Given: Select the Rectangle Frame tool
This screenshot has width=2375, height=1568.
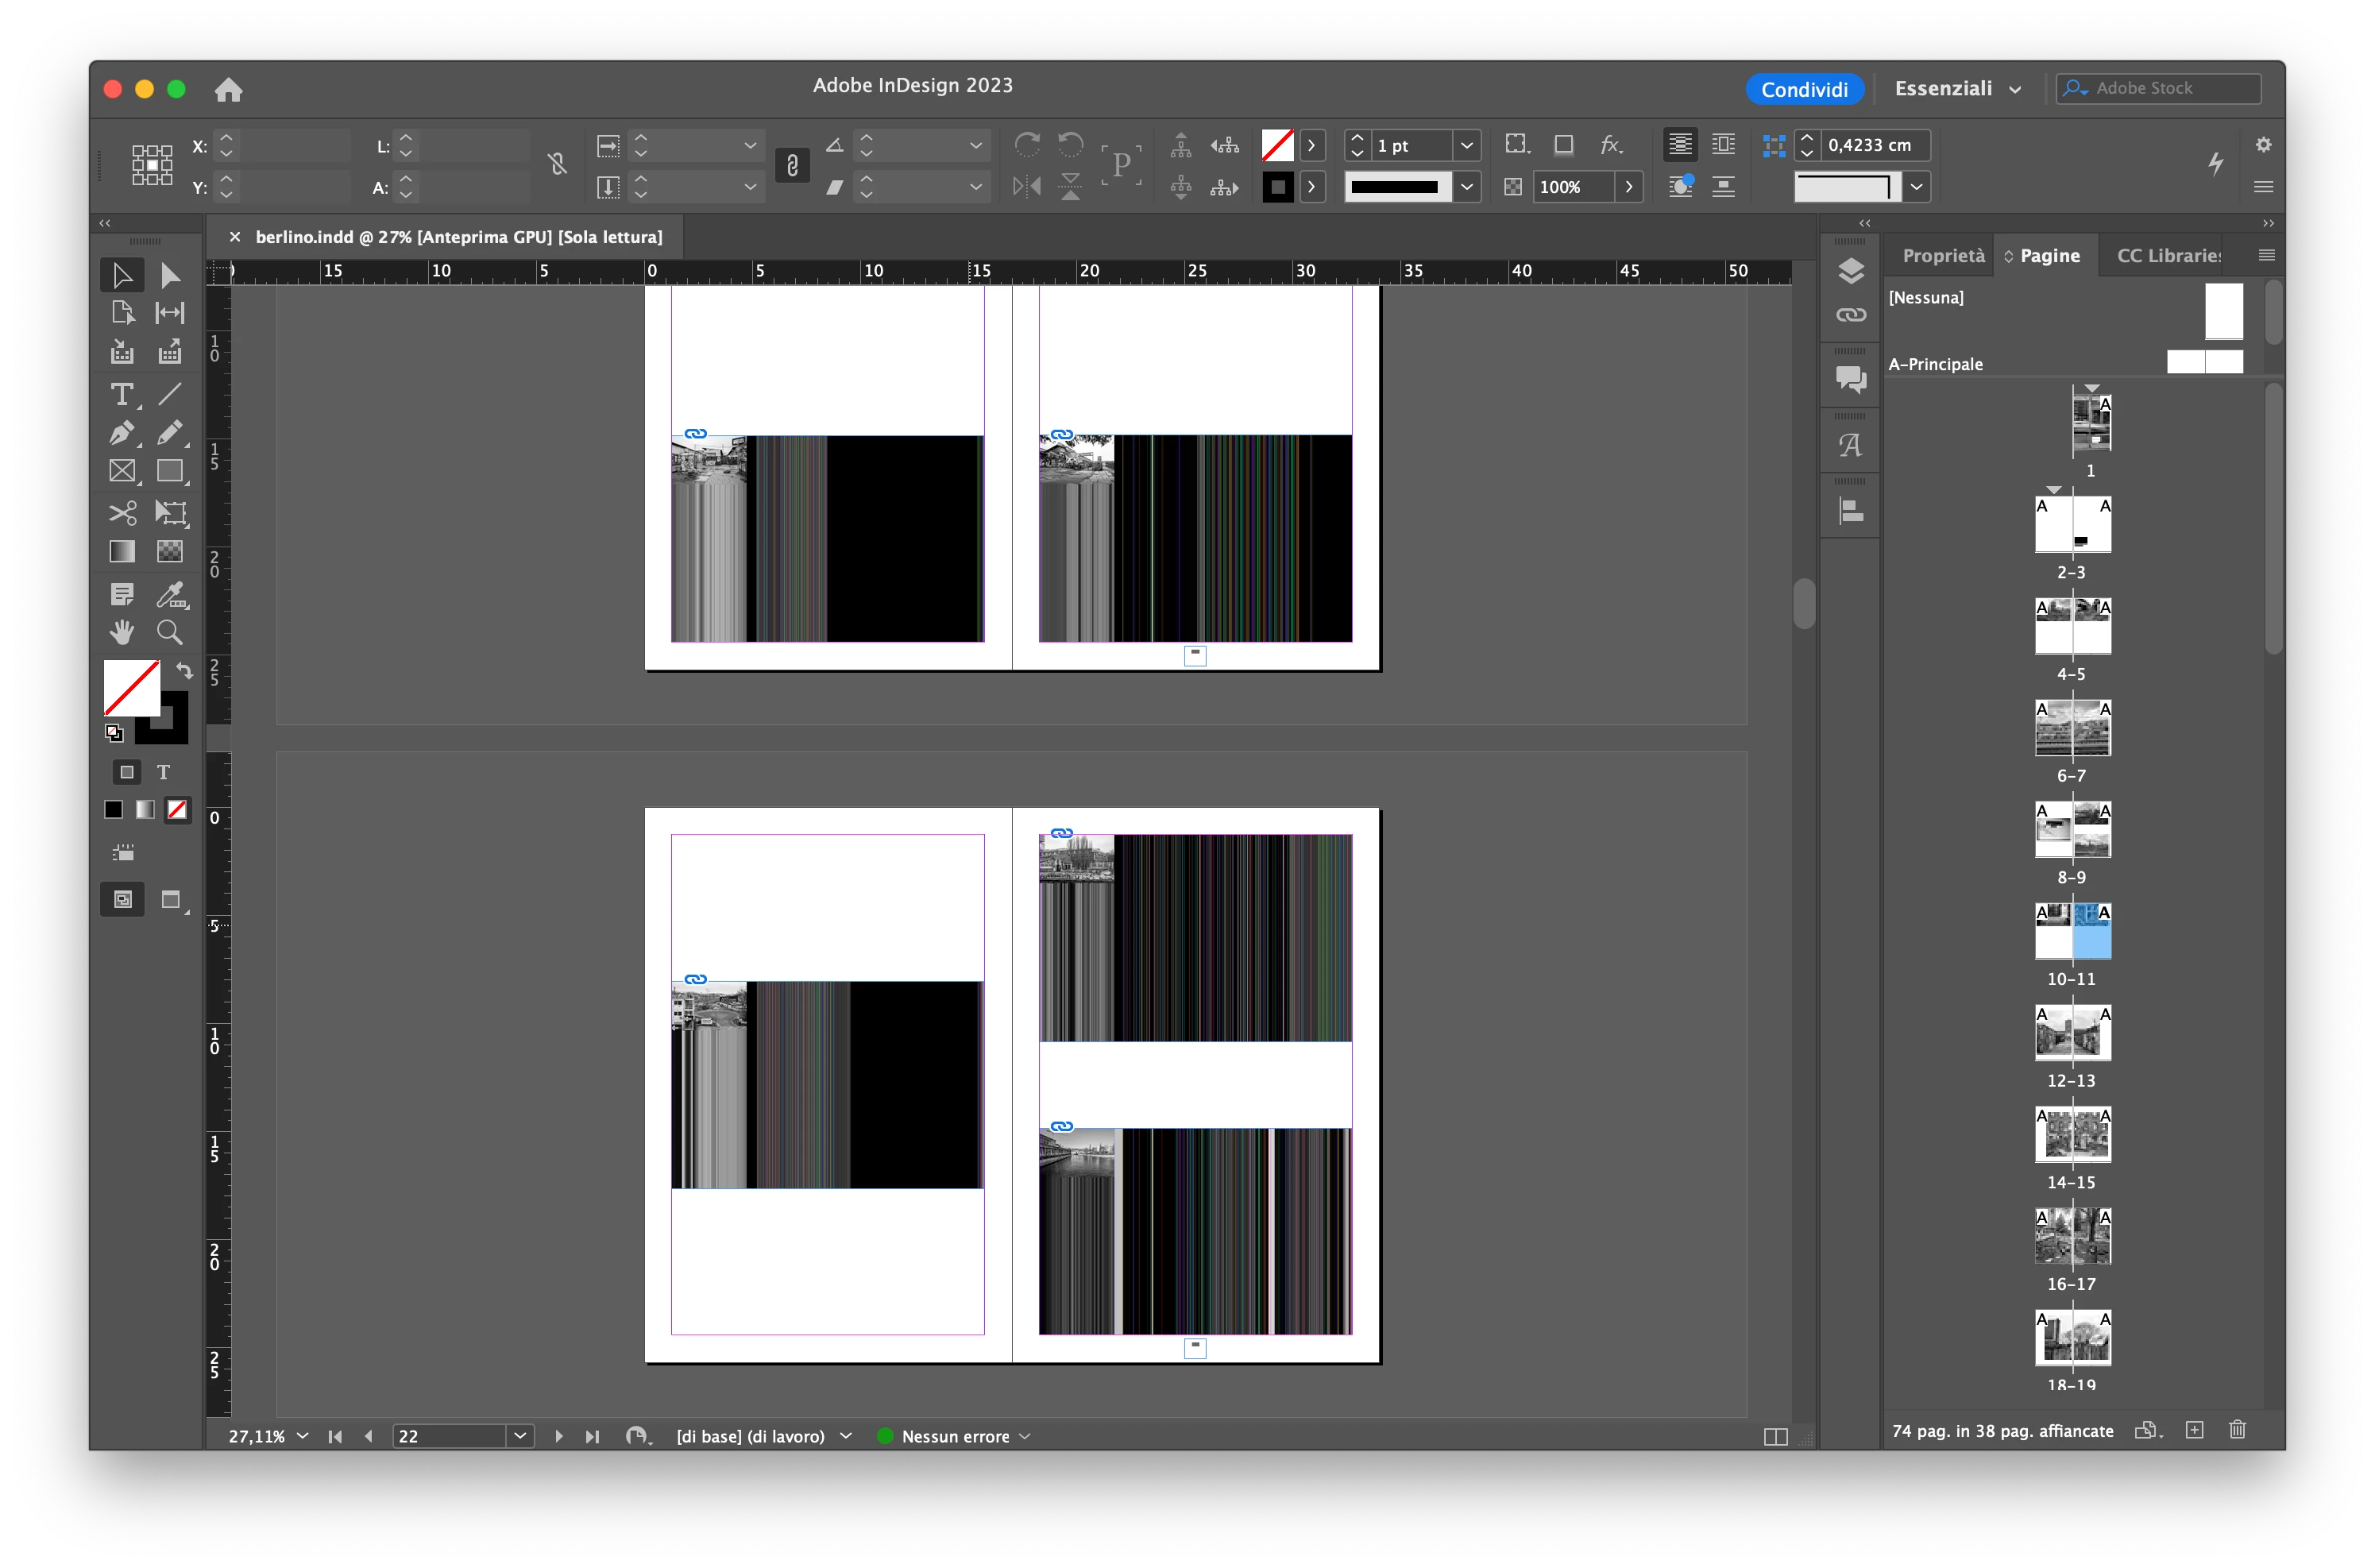Looking at the screenshot, I should pos(122,471).
